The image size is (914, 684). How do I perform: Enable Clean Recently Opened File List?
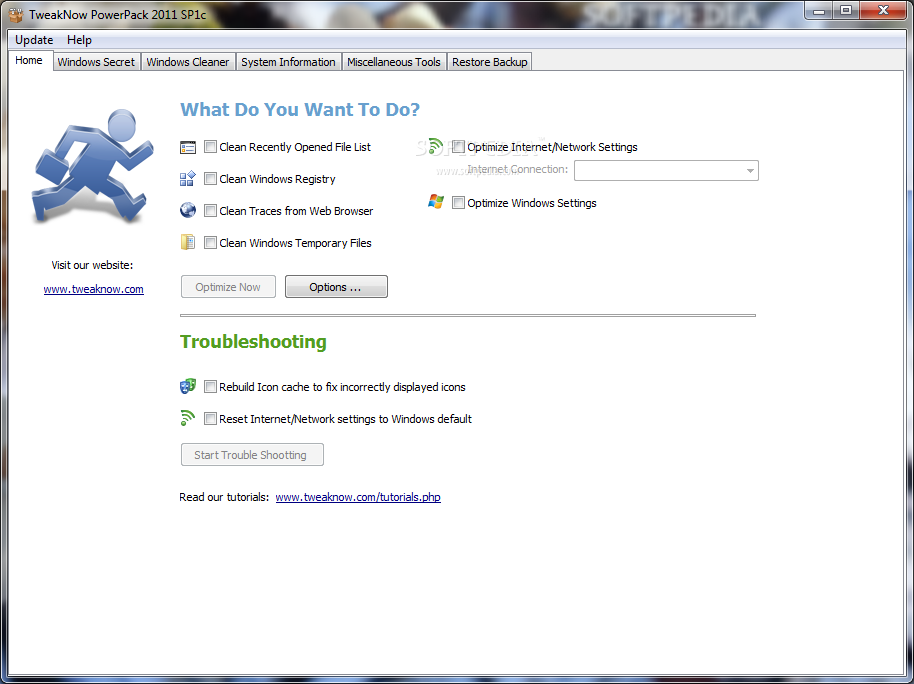tap(210, 147)
